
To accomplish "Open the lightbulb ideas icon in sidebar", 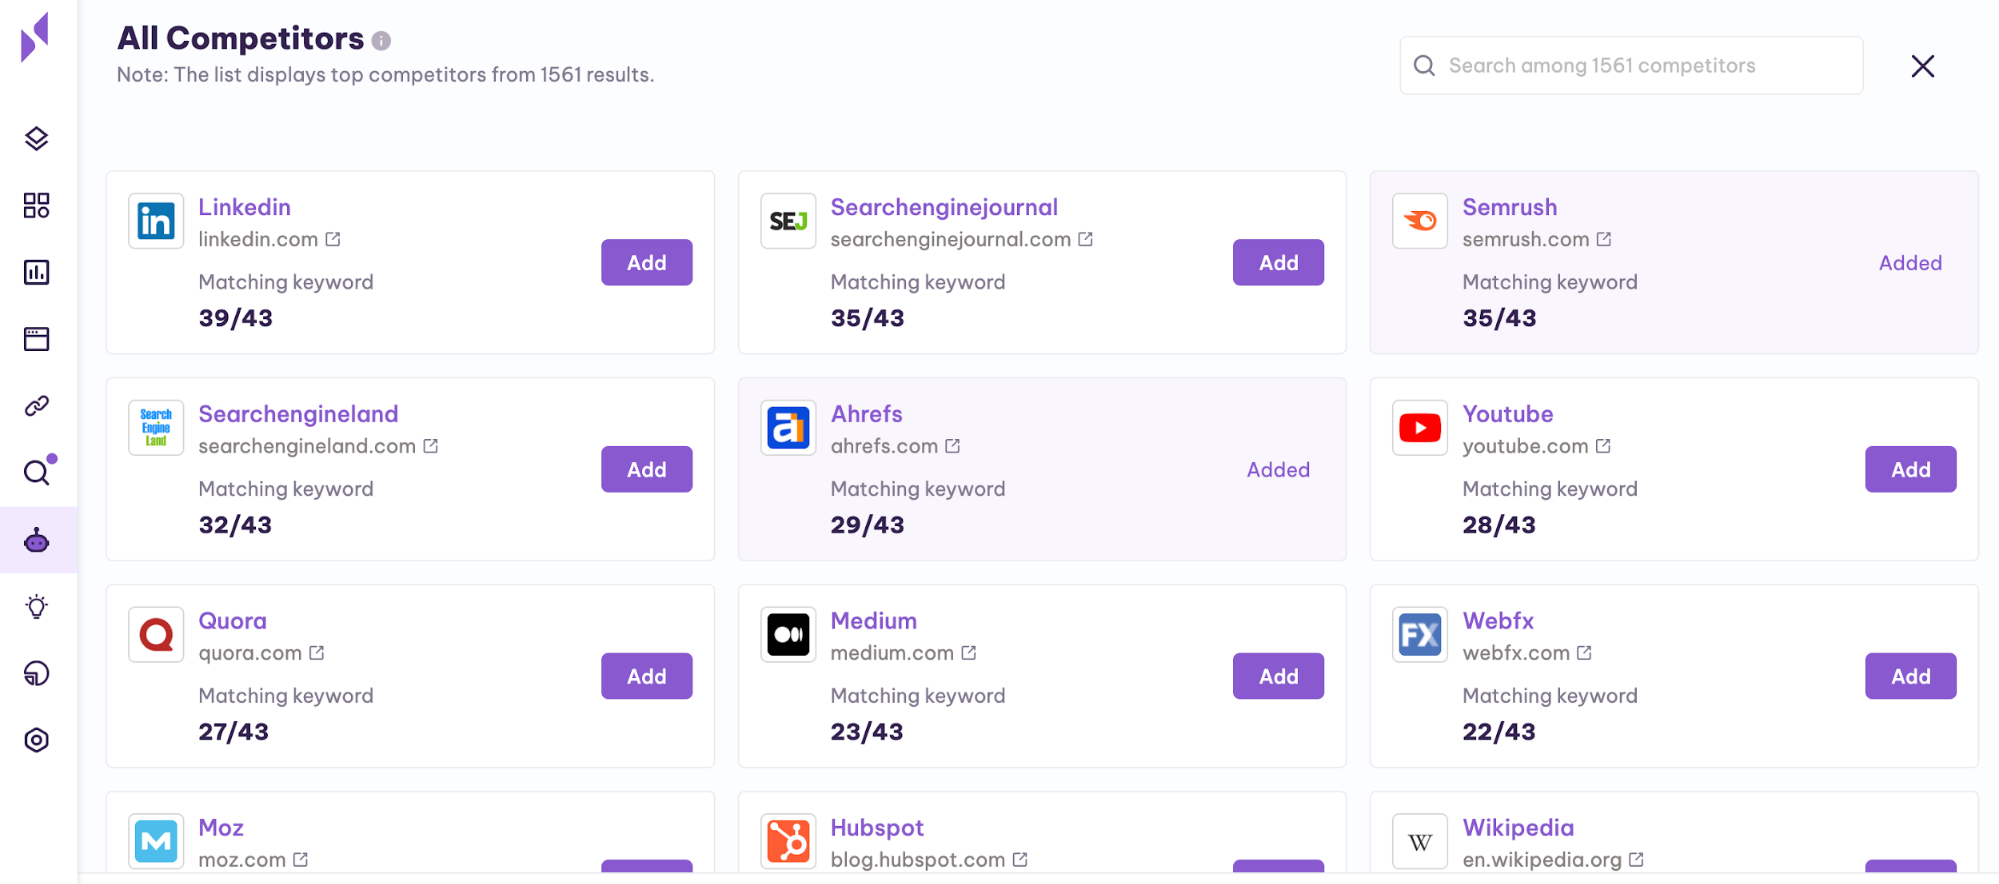I will point(37,607).
